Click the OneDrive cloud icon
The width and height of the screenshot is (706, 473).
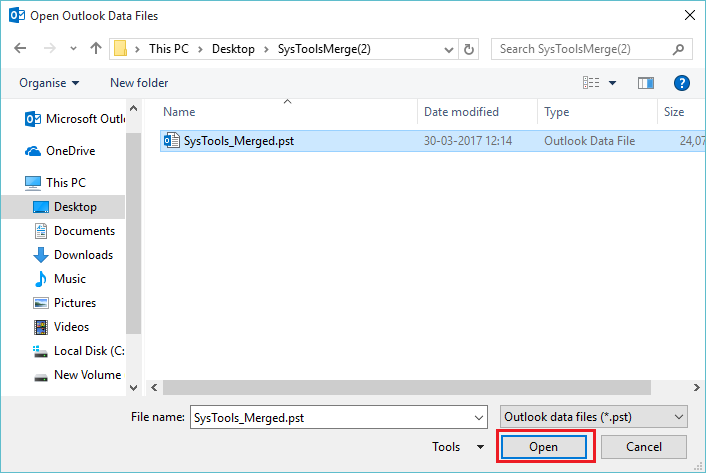(33, 151)
